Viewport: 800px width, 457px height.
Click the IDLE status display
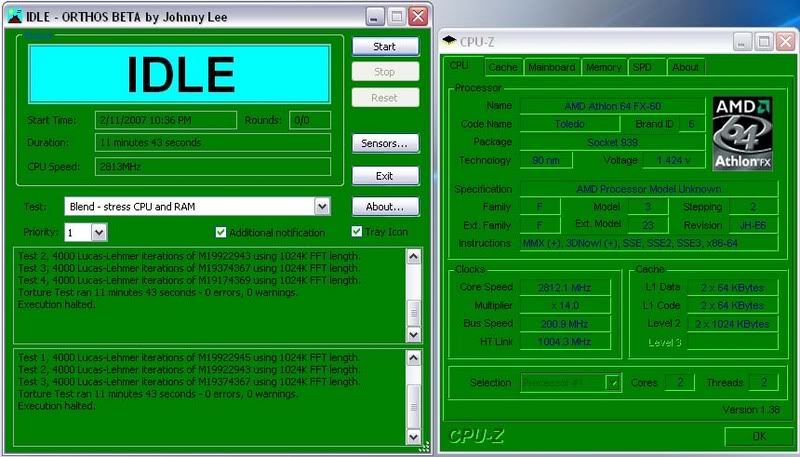(x=180, y=74)
